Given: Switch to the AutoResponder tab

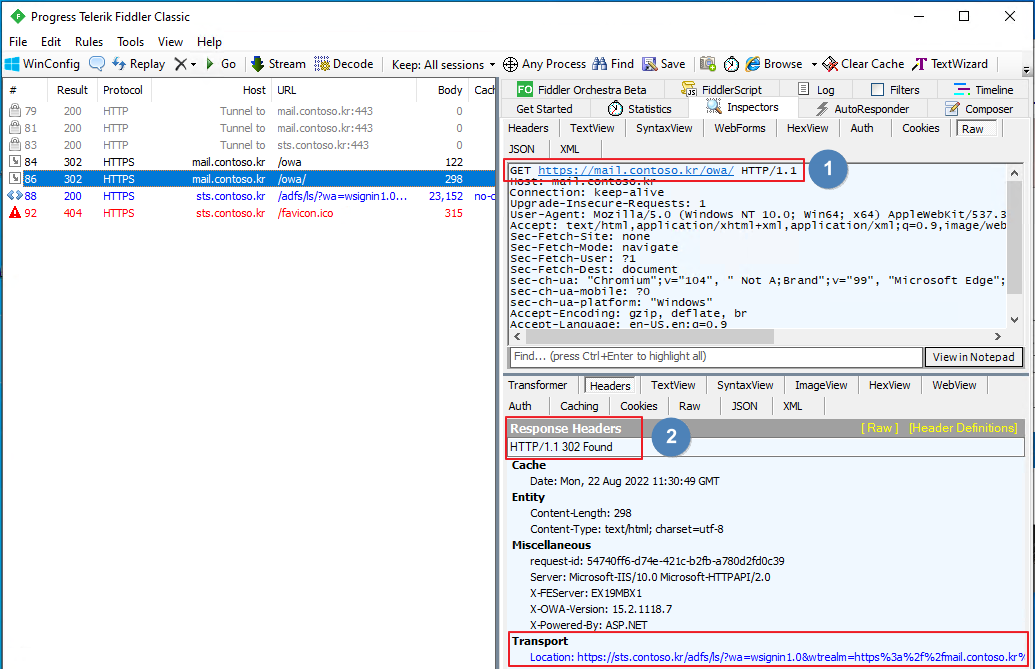Looking at the screenshot, I should 862,109.
